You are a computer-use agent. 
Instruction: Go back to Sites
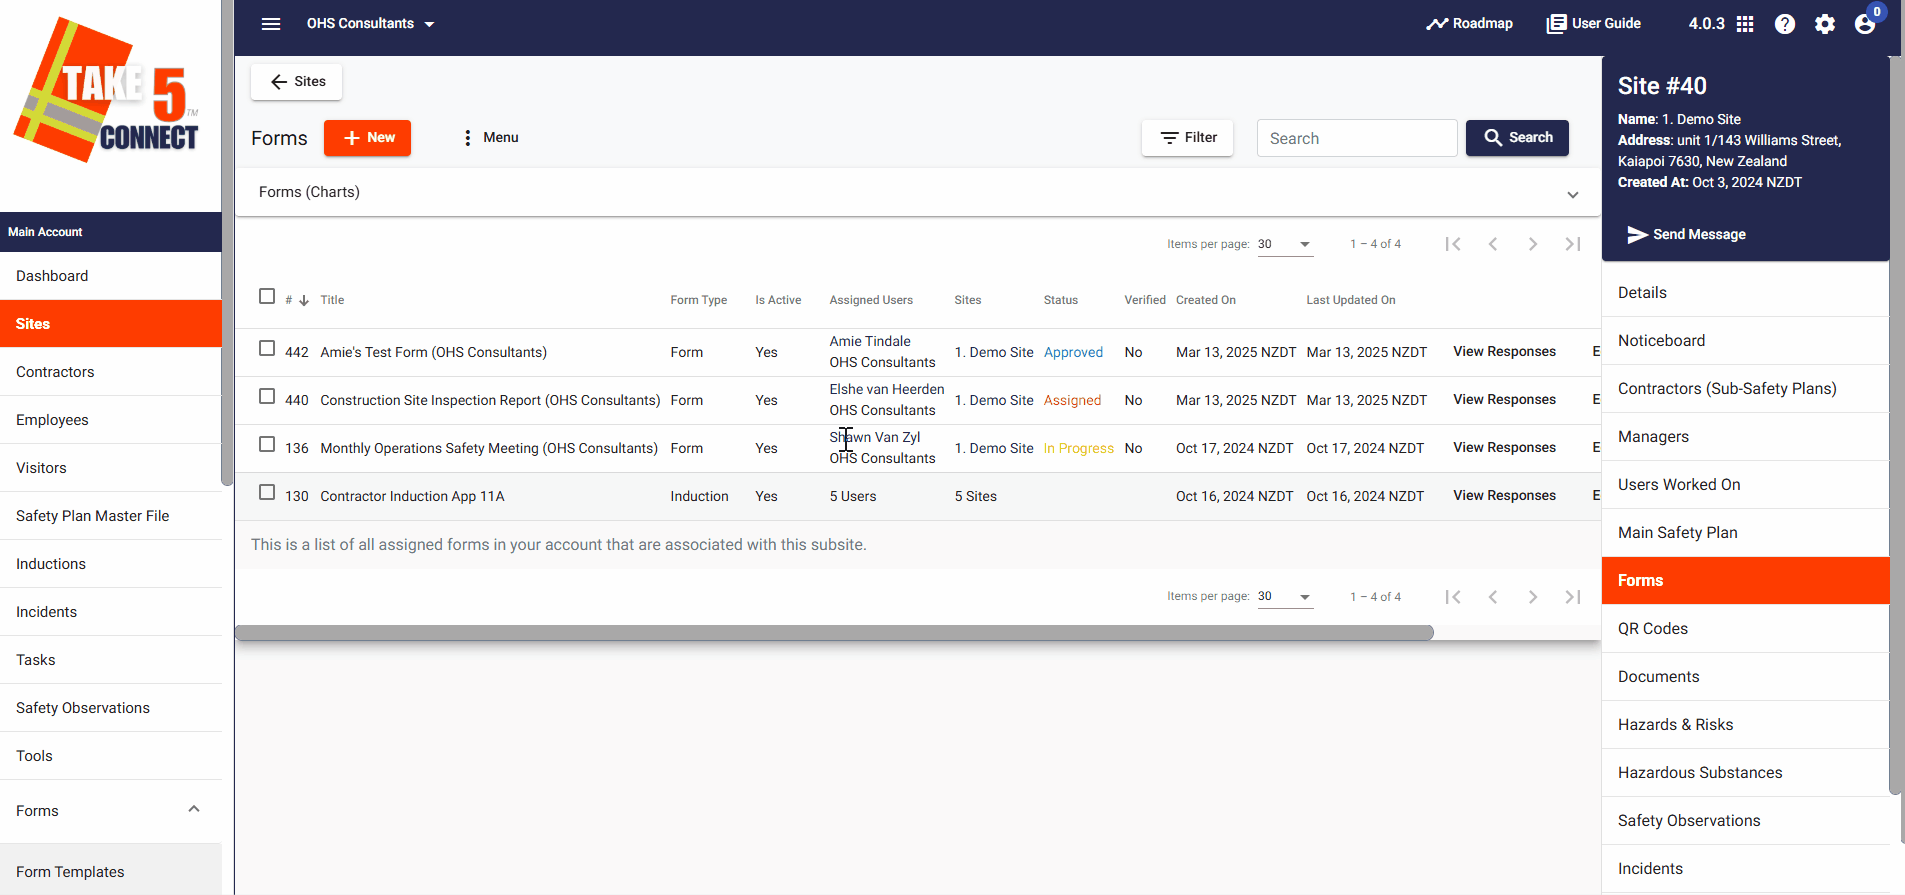pos(297,82)
